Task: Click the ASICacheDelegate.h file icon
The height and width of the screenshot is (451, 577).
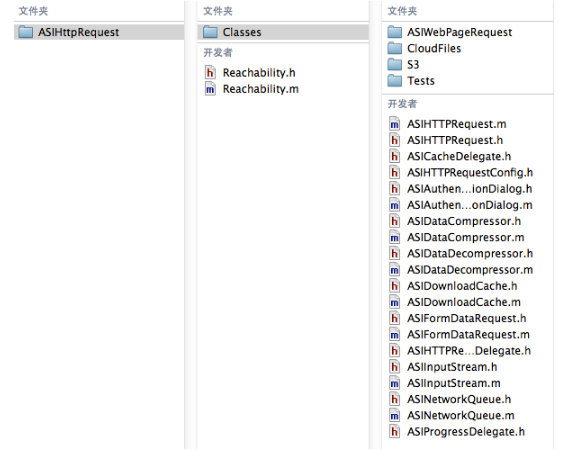Action: 394,156
